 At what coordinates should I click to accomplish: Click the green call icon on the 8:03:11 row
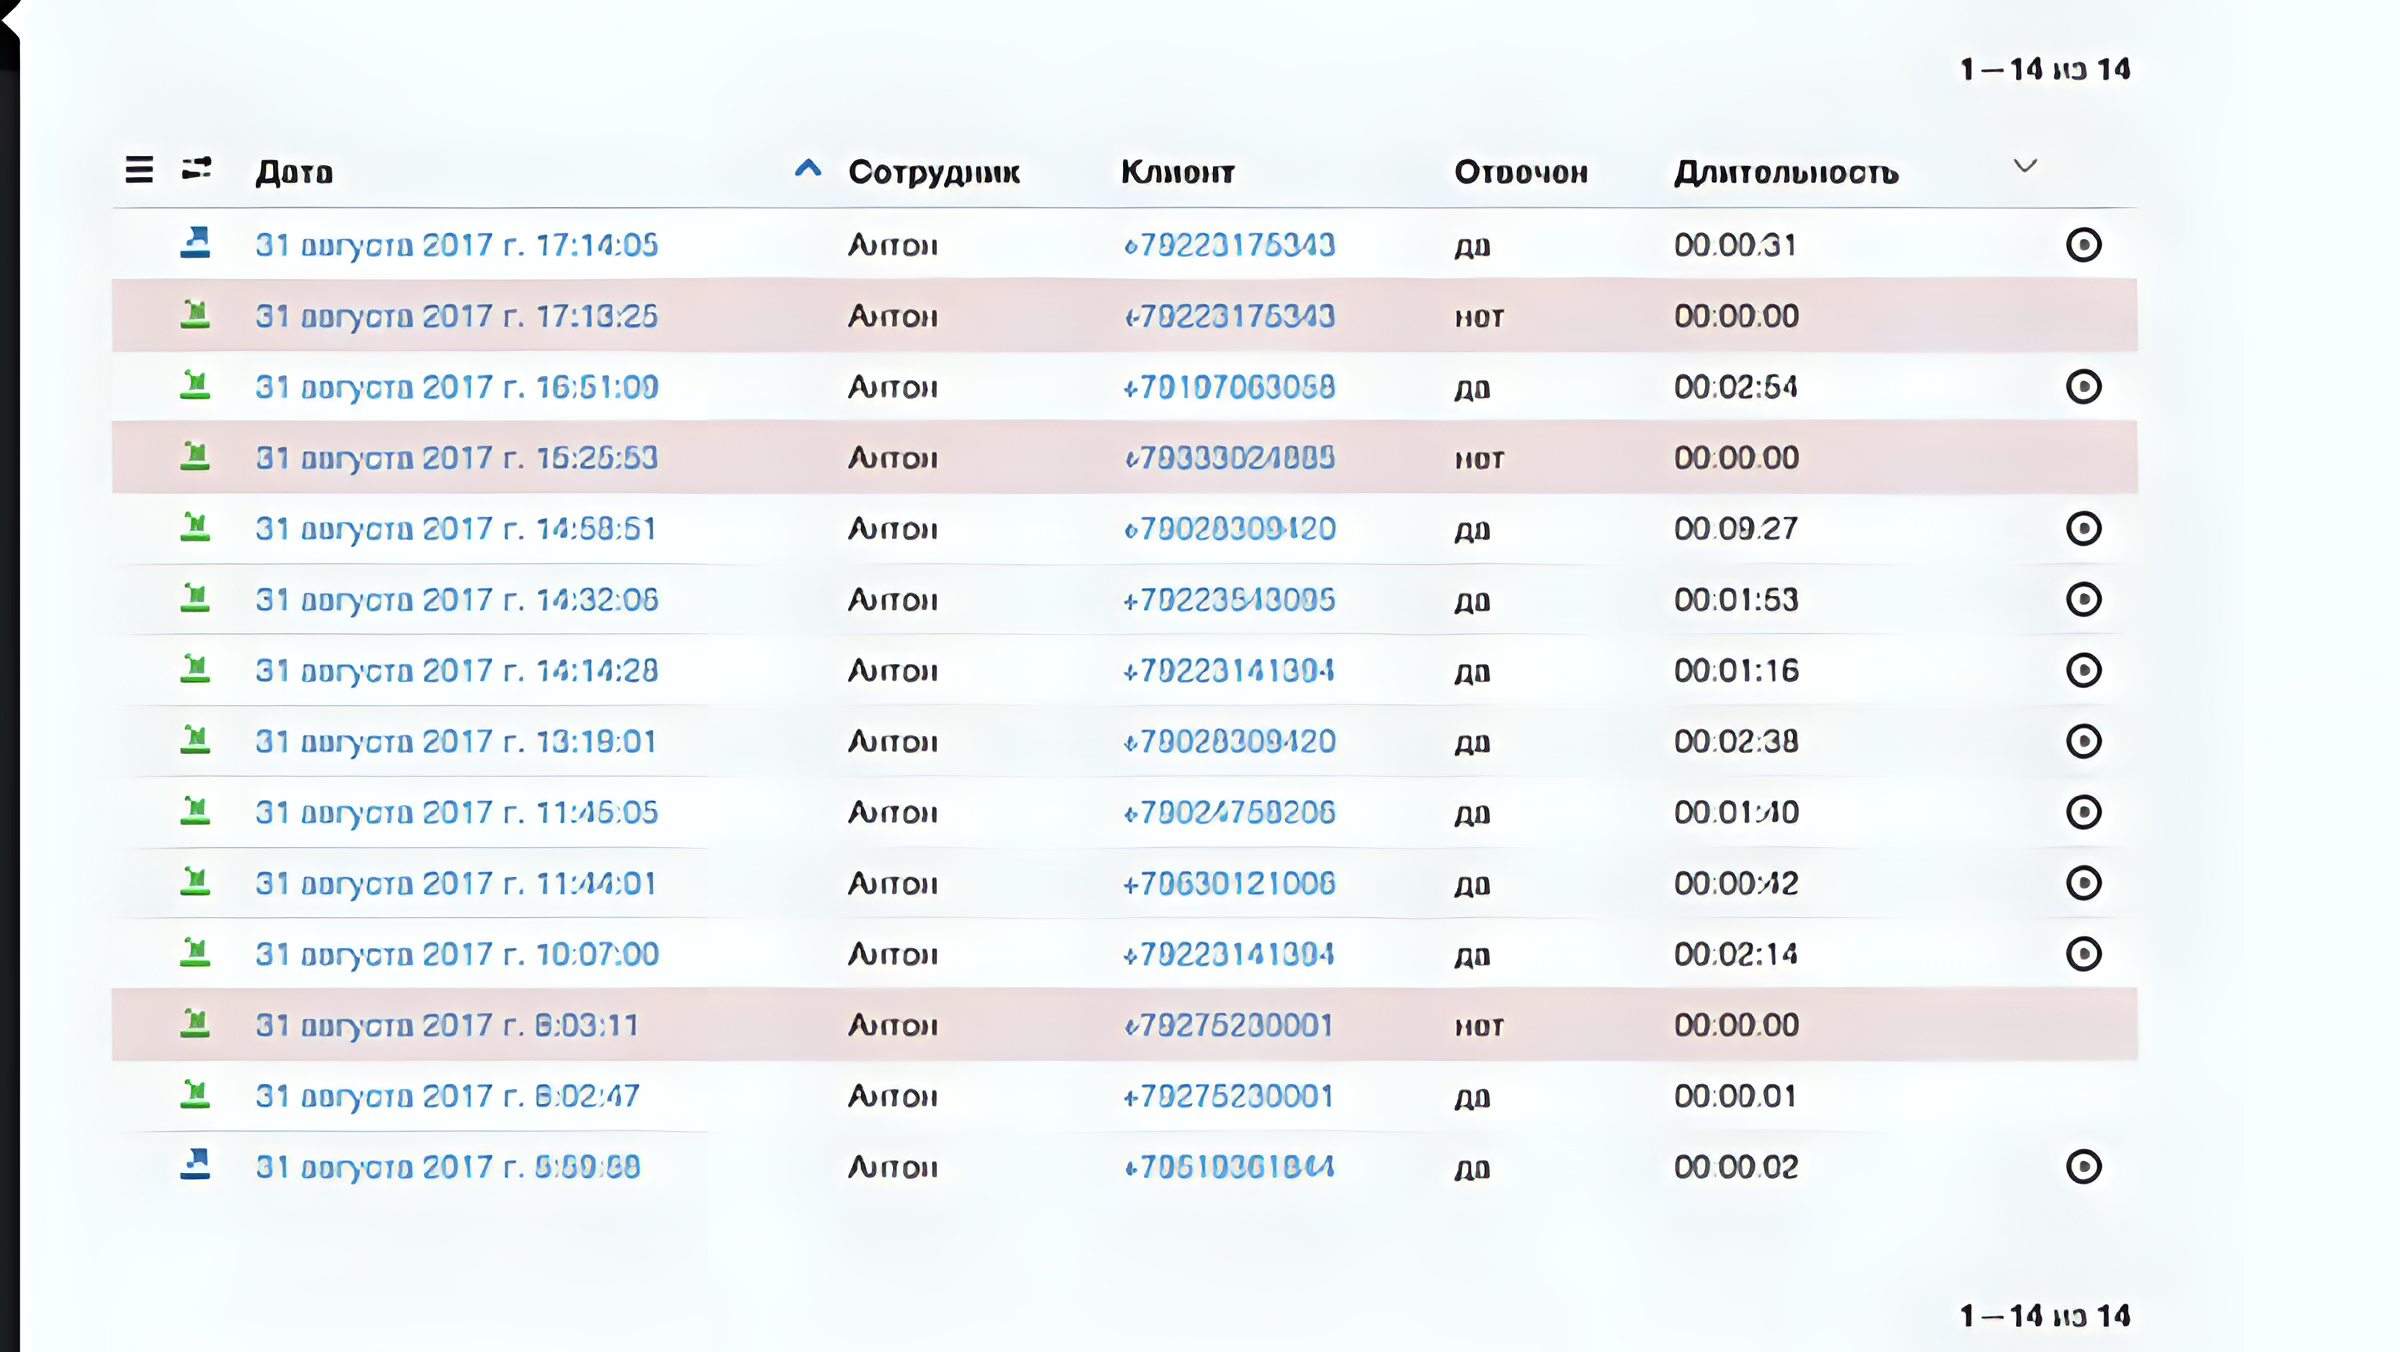pyautogui.click(x=195, y=1024)
